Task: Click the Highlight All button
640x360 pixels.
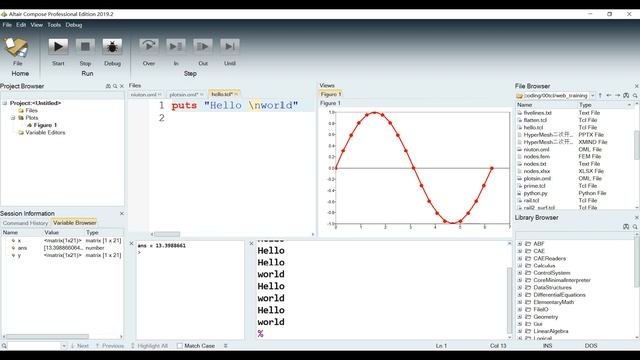Action: pos(149,346)
